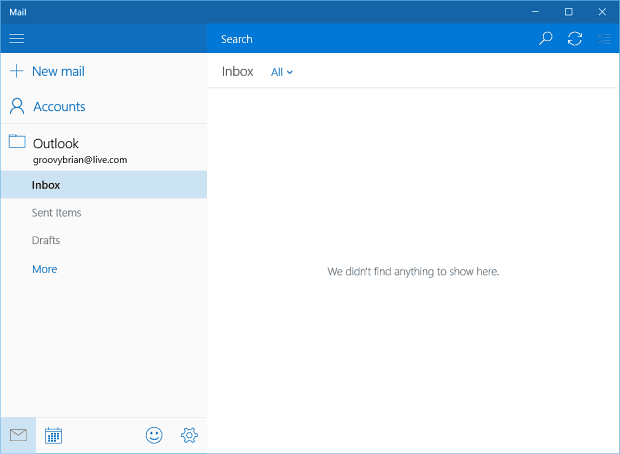Click the Outlook folder icon
Screen dimensions: 620x454
(x=17, y=141)
